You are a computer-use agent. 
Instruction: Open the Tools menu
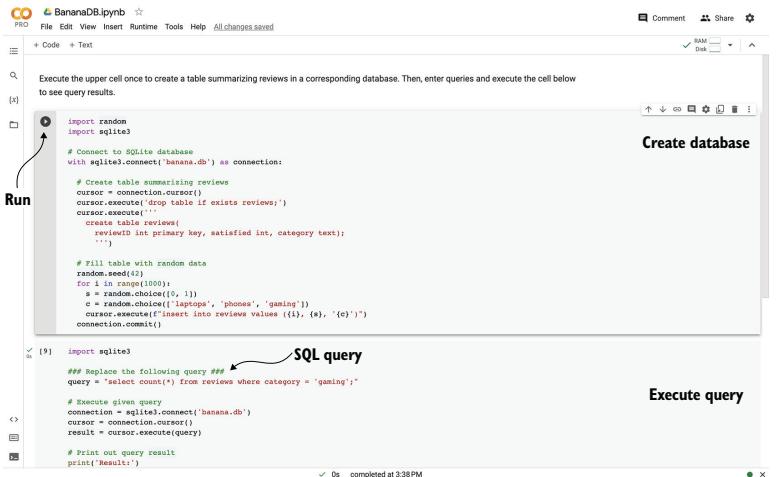pos(169,26)
